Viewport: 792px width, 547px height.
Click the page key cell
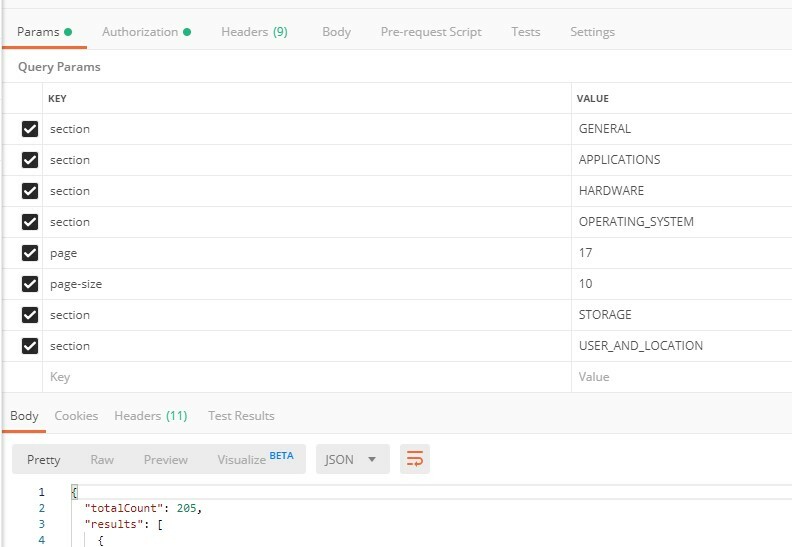(307, 253)
